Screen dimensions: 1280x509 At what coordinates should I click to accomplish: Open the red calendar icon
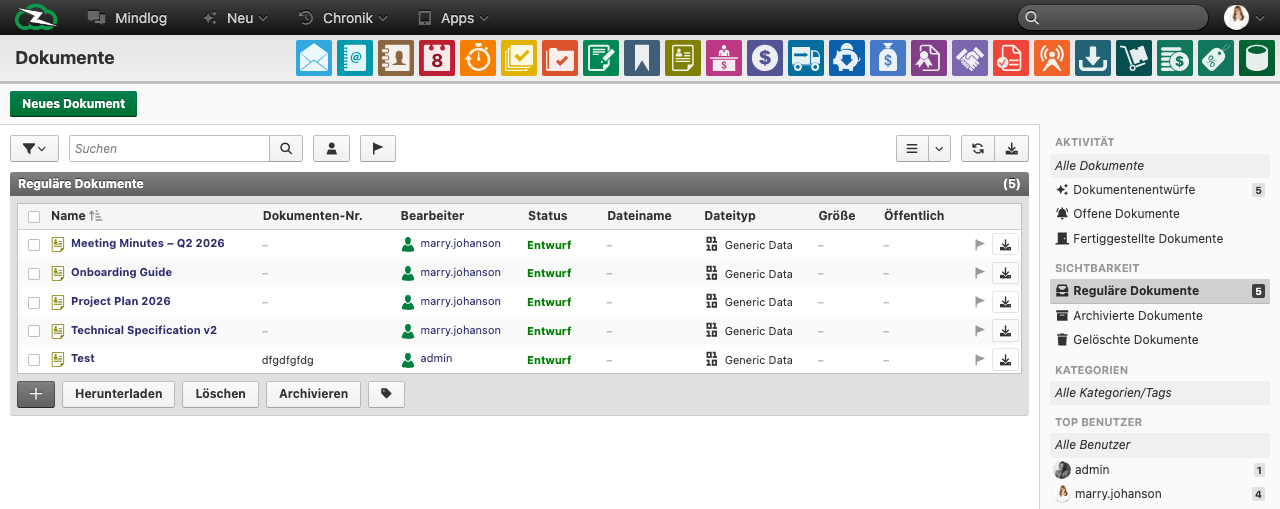coord(437,58)
